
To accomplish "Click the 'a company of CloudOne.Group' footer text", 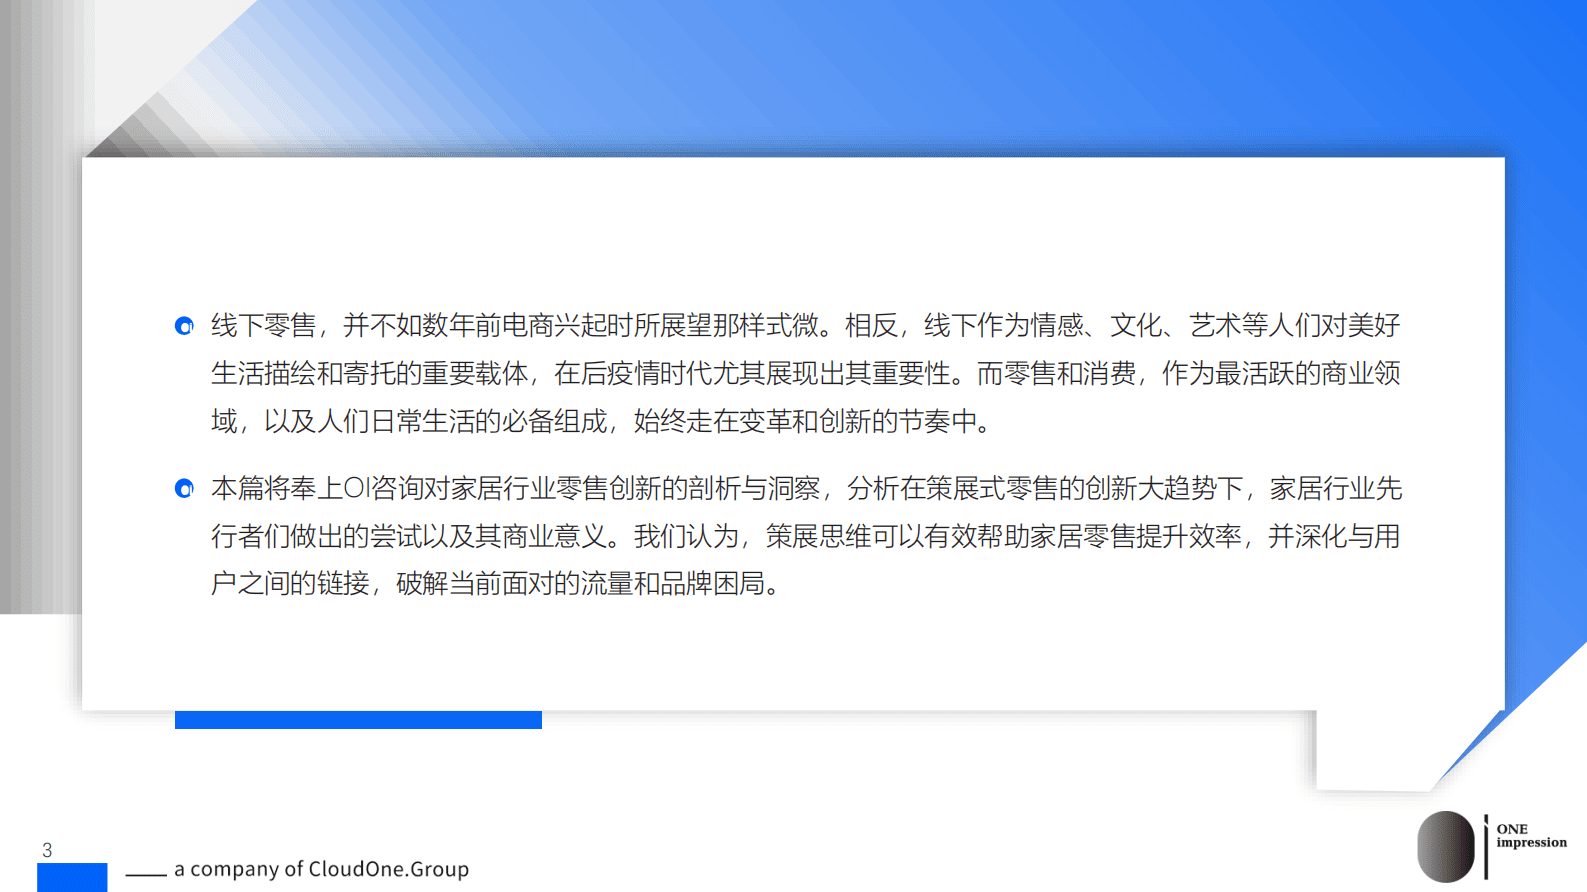I will coord(321,869).
